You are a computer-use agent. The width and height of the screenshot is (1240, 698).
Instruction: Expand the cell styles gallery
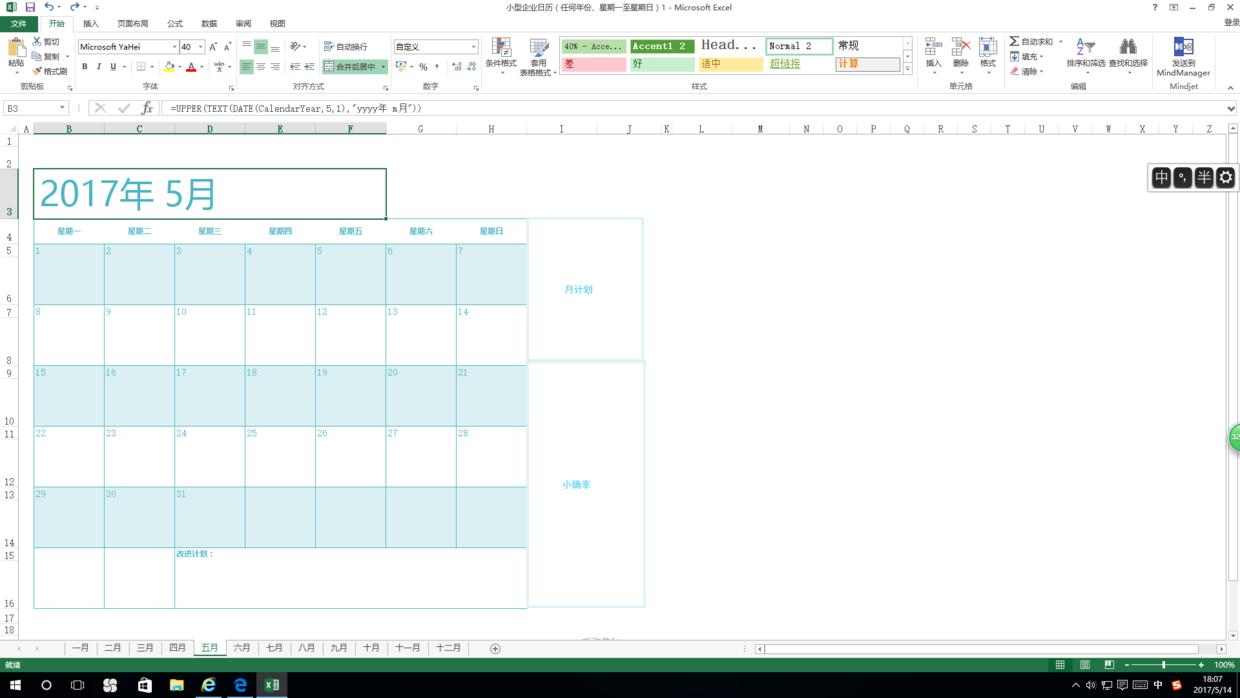click(x=908, y=69)
